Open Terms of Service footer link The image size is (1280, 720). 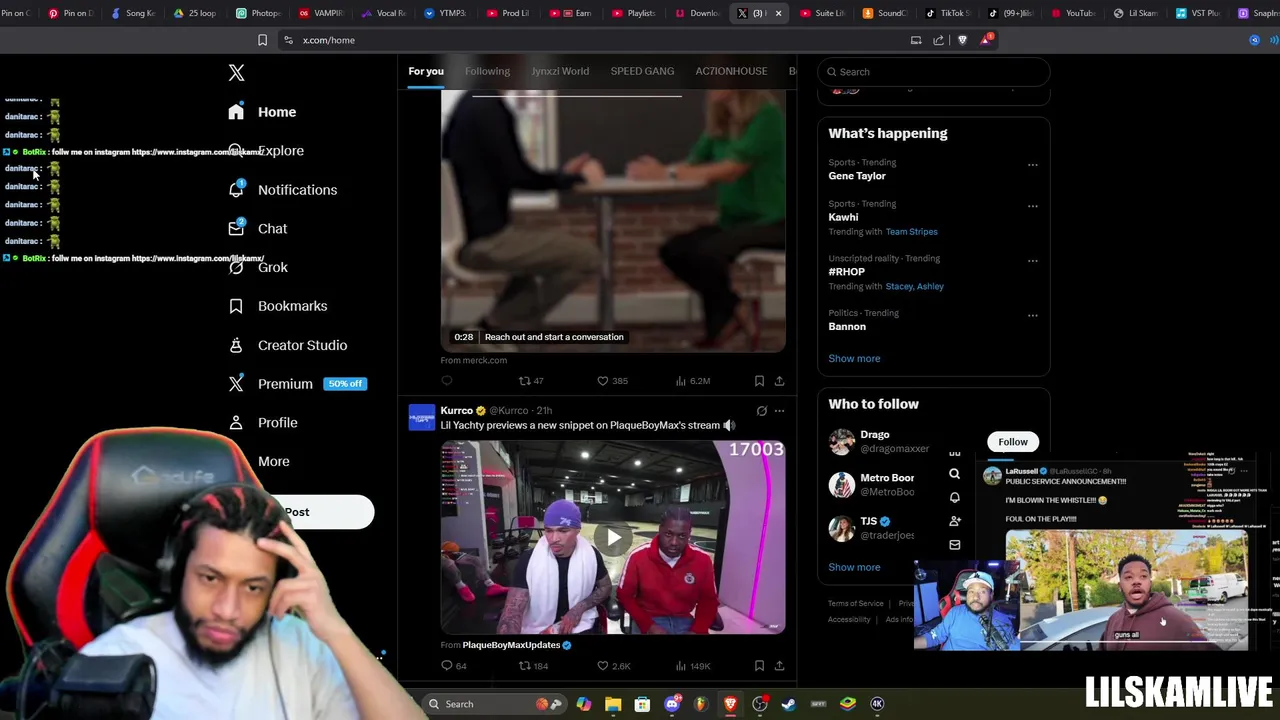pos(855,604)
